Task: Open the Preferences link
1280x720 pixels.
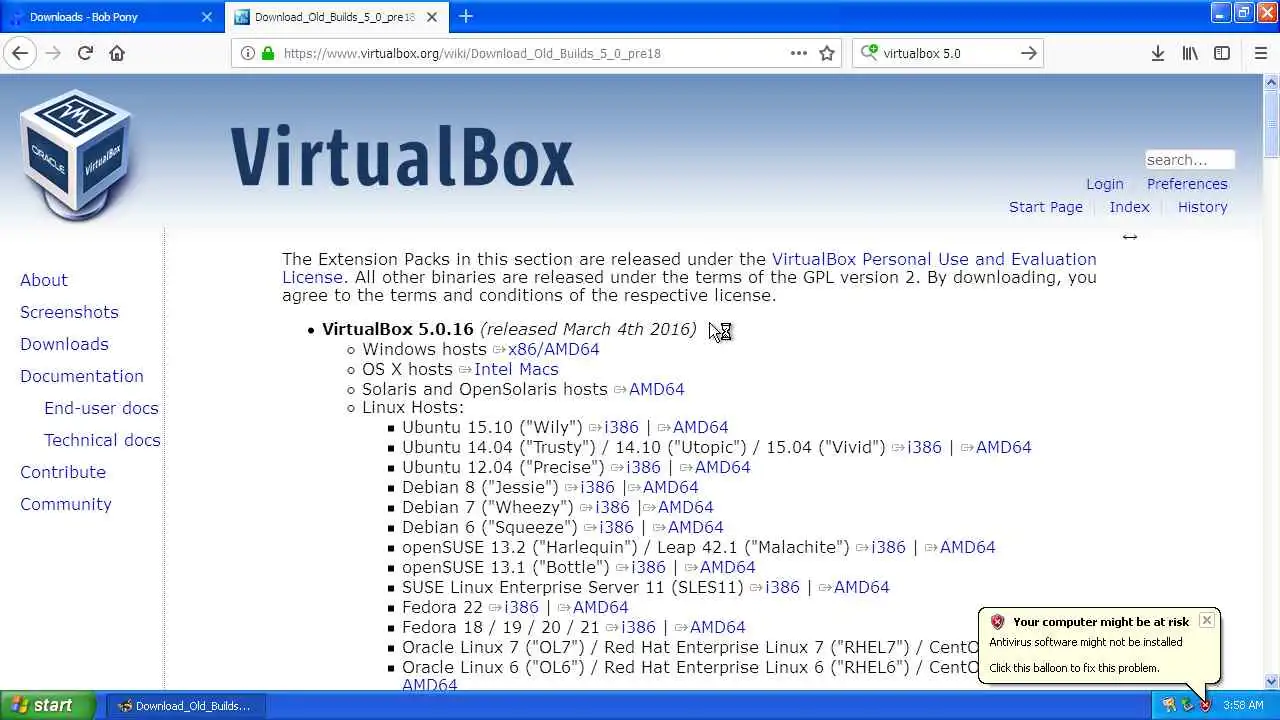Action: (x=1187, y=184)
